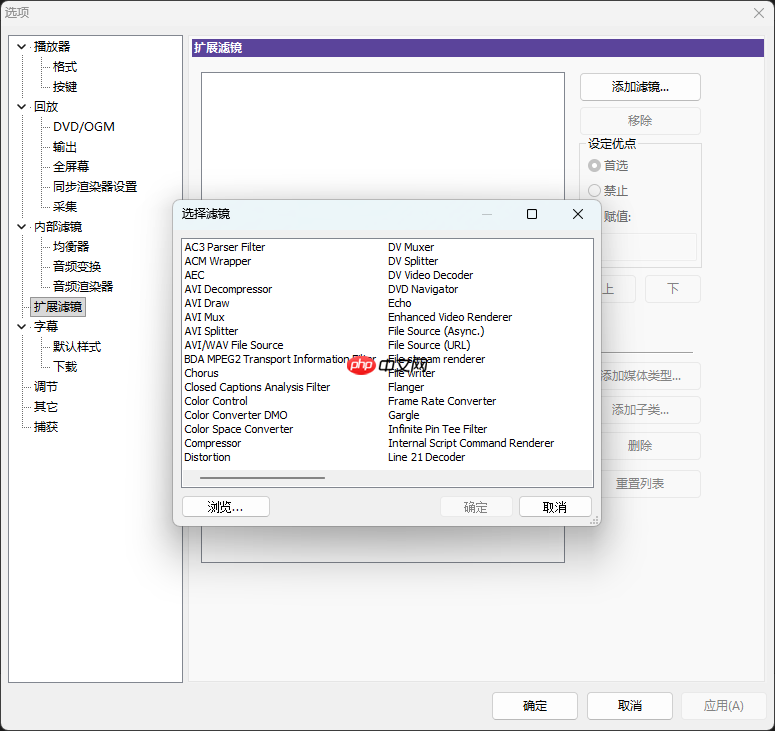Select DVD Navigator filter

(x=423, y=289)
